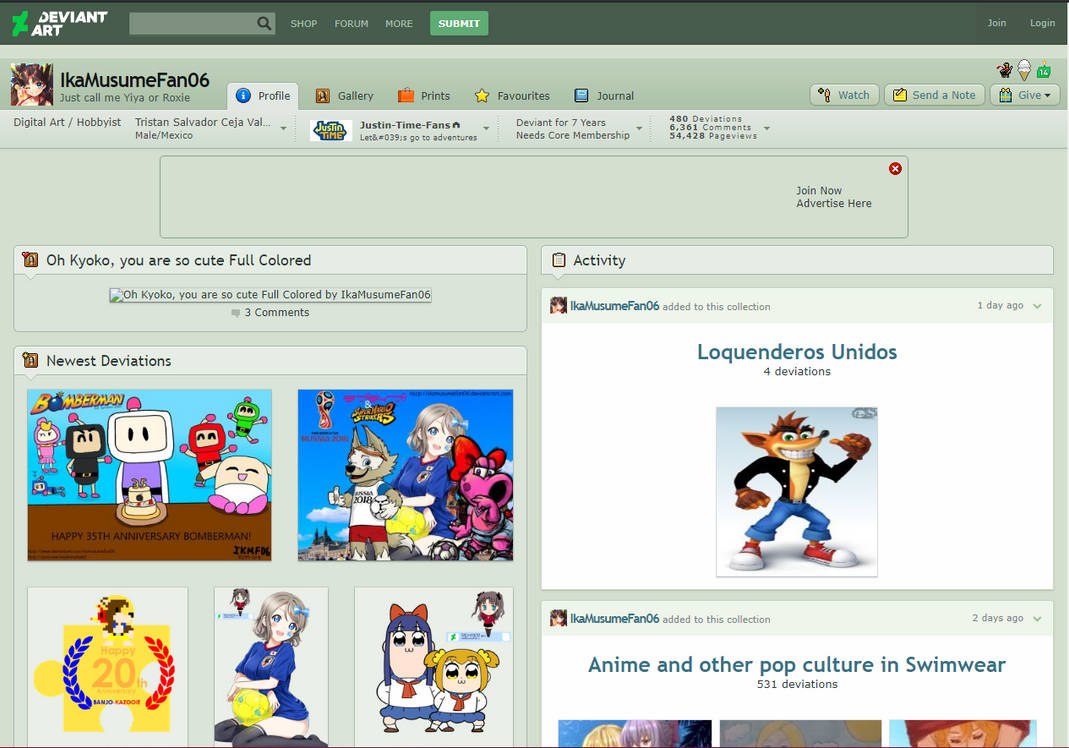Click the search magnifier icon

264,23
